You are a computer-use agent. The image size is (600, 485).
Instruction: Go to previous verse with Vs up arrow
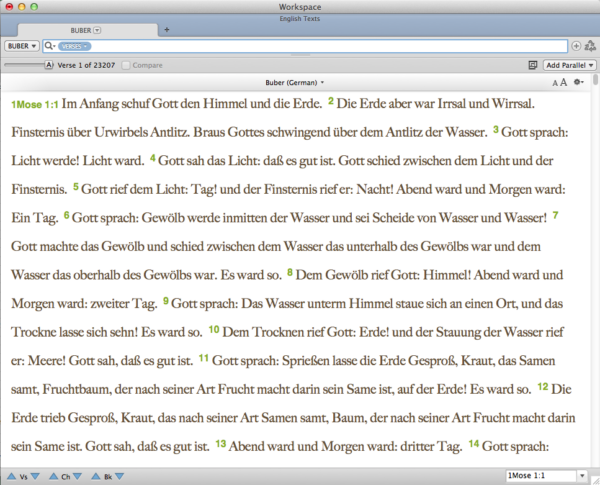point(11,476)
